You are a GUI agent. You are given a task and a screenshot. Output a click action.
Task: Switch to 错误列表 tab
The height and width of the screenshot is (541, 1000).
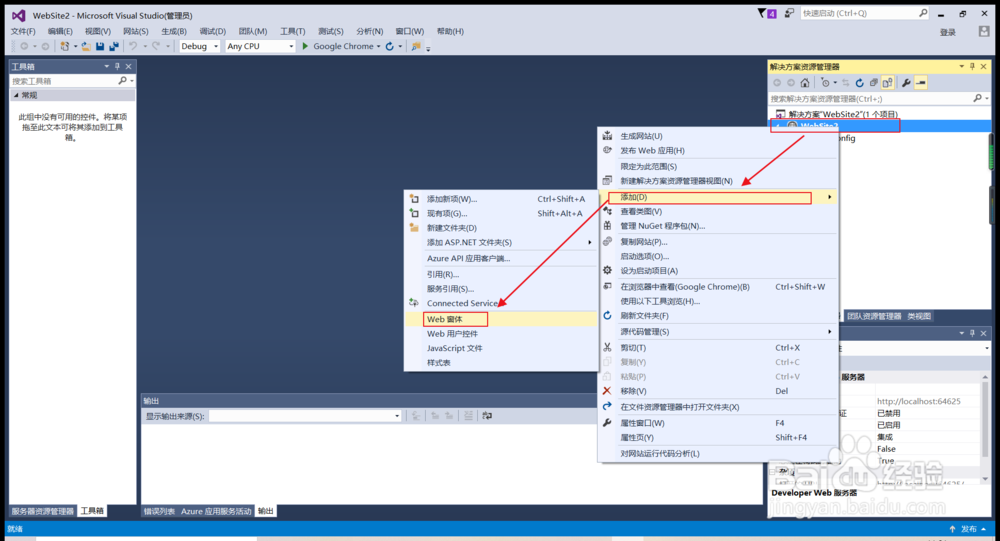(159, 511)
